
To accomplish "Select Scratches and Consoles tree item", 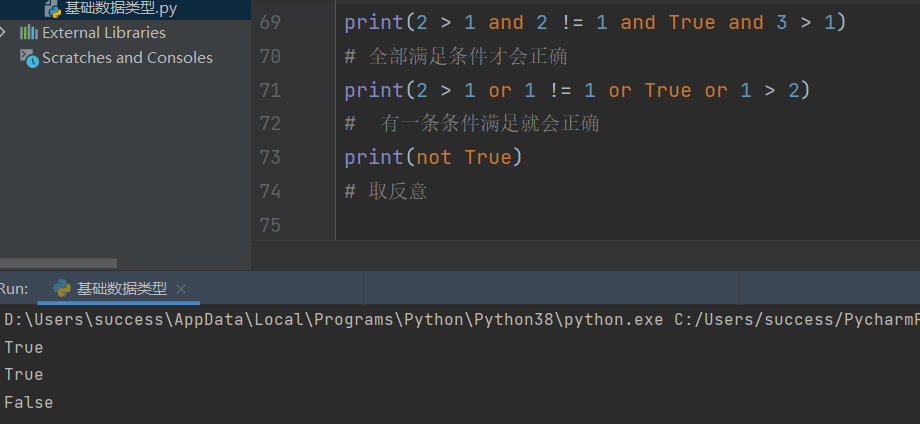I will 127,58.
